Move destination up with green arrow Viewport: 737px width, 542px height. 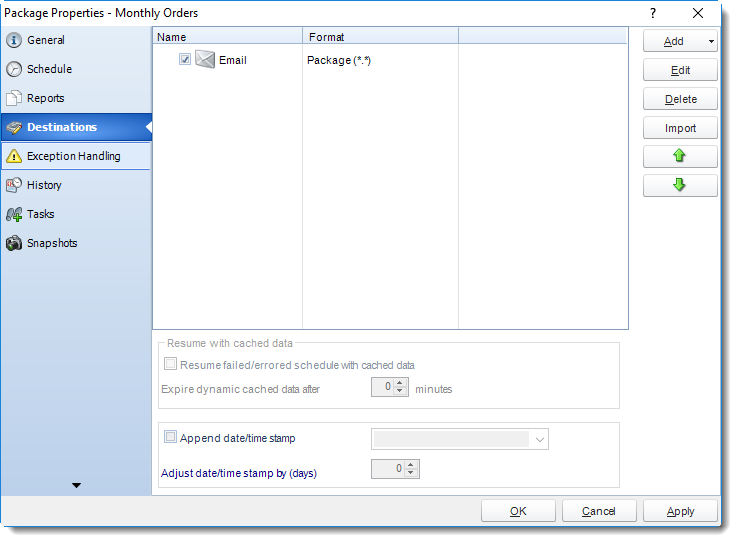(x=679, y=156)
